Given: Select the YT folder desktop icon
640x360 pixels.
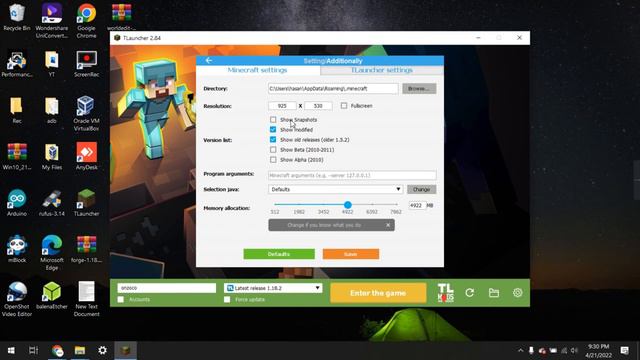Looking at the screenshot, I should 51,64.
